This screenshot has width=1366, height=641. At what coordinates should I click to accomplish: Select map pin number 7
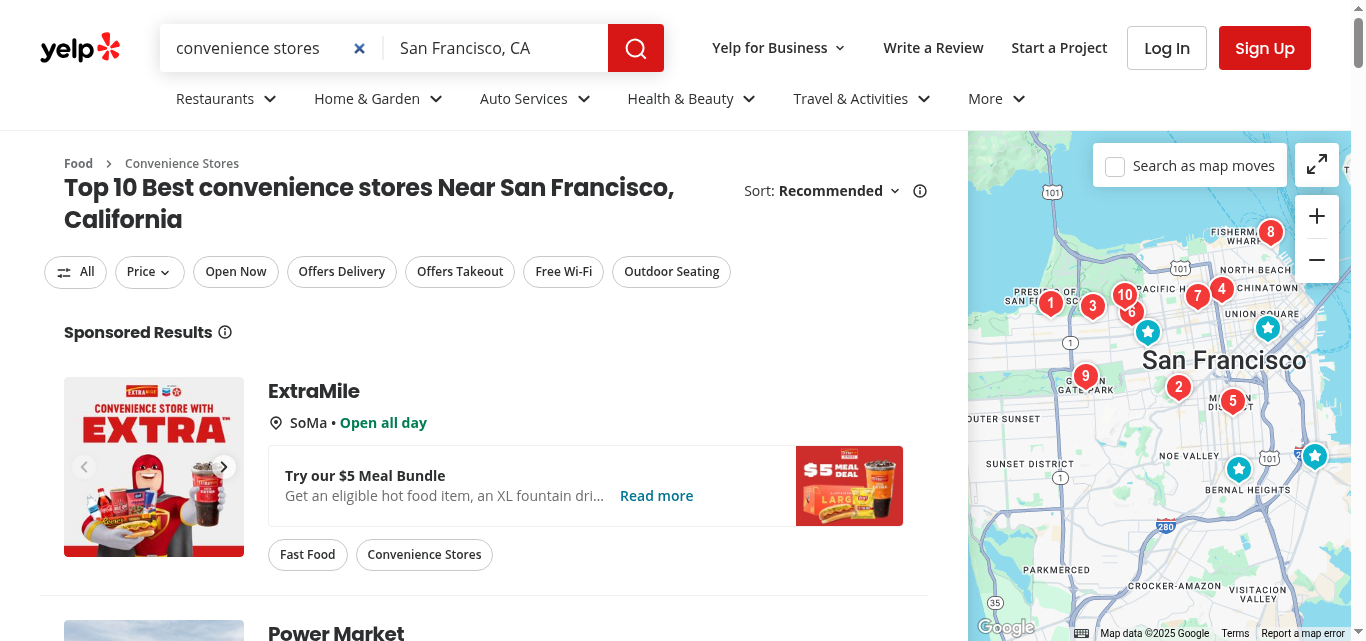click(1197, 296)
